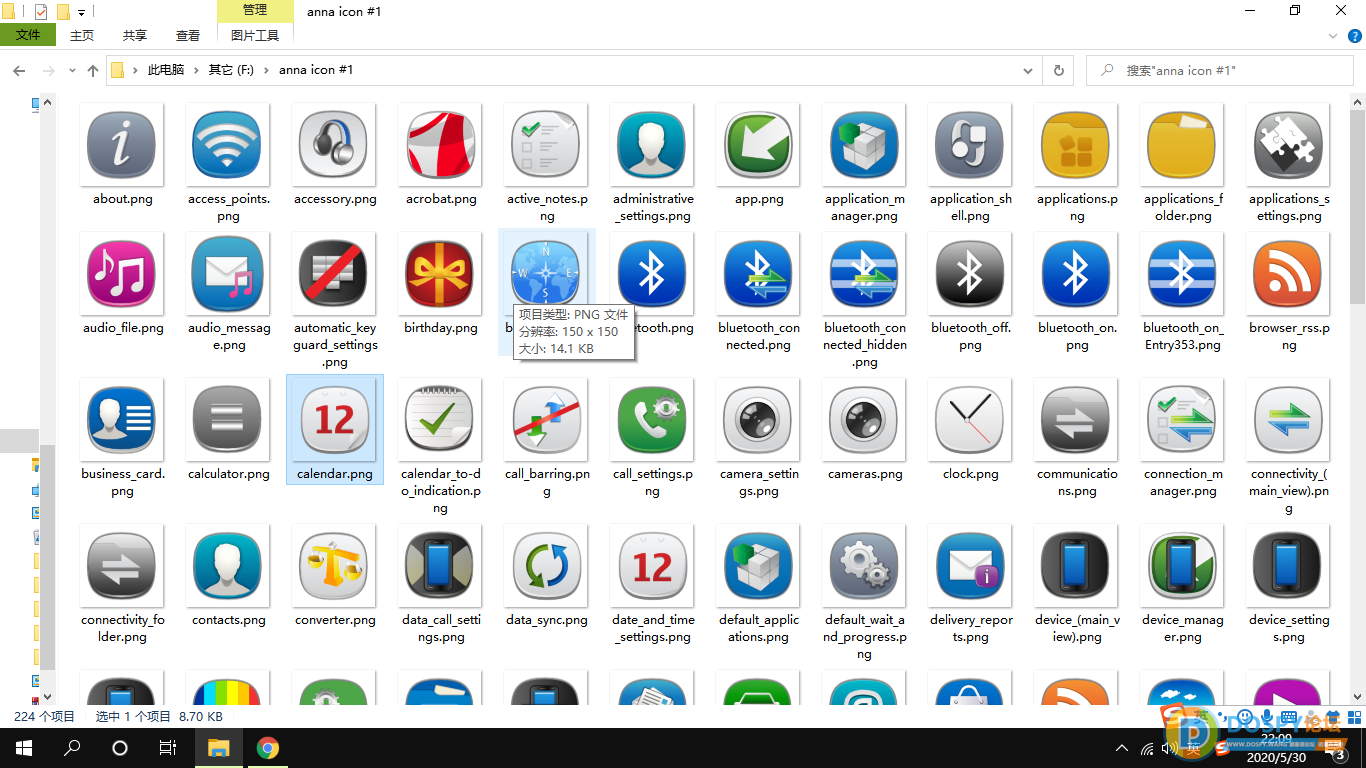Switch to the 主页 ribbon tab

tap(82, 35)
